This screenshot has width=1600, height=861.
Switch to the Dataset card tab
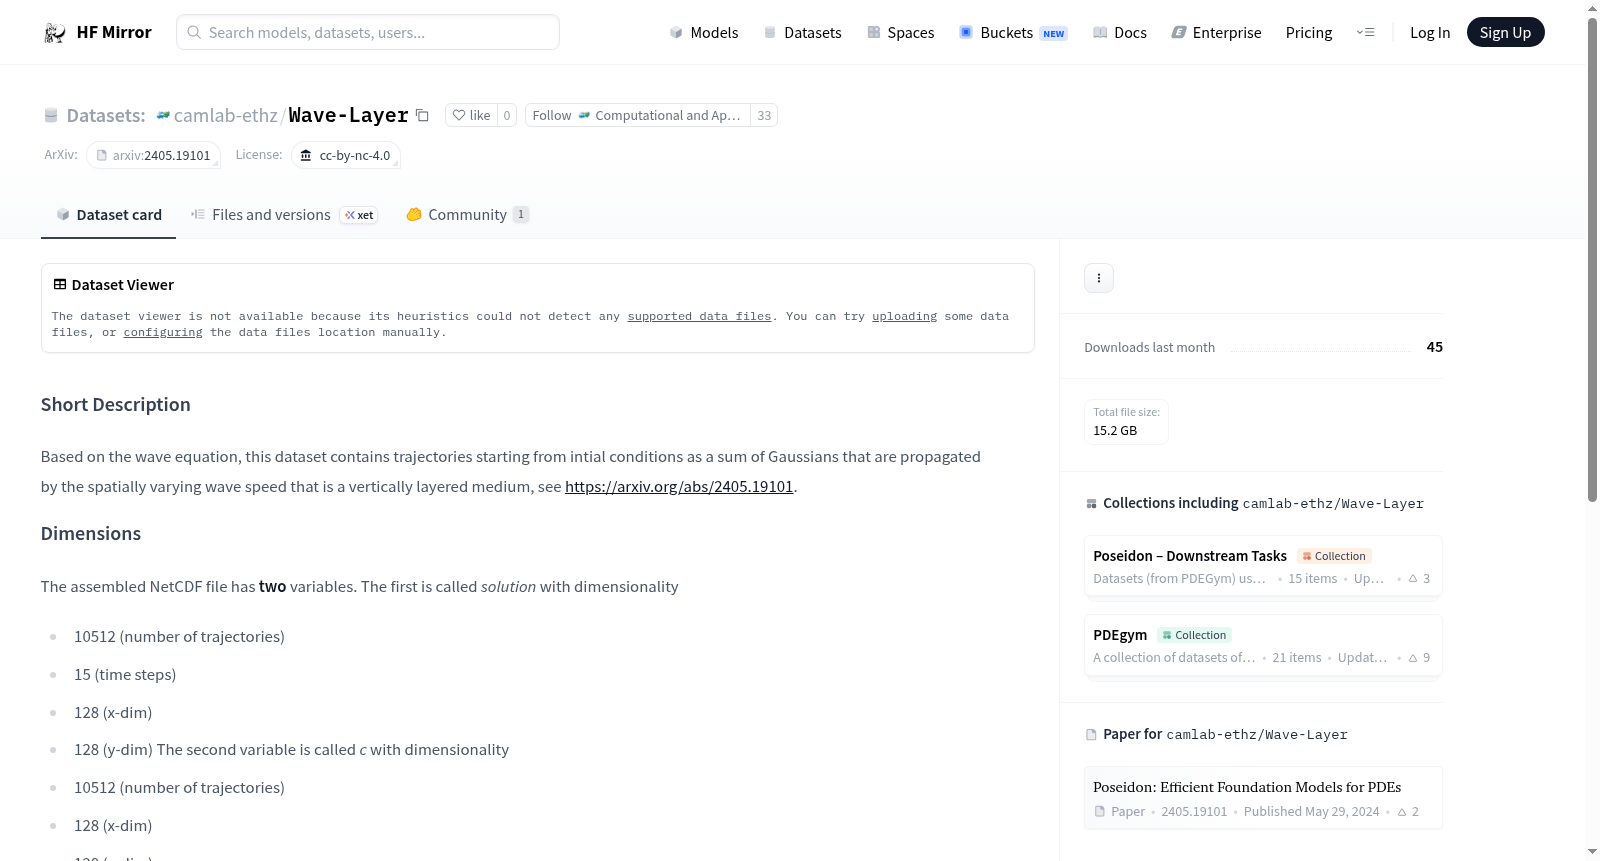(108, 215)
